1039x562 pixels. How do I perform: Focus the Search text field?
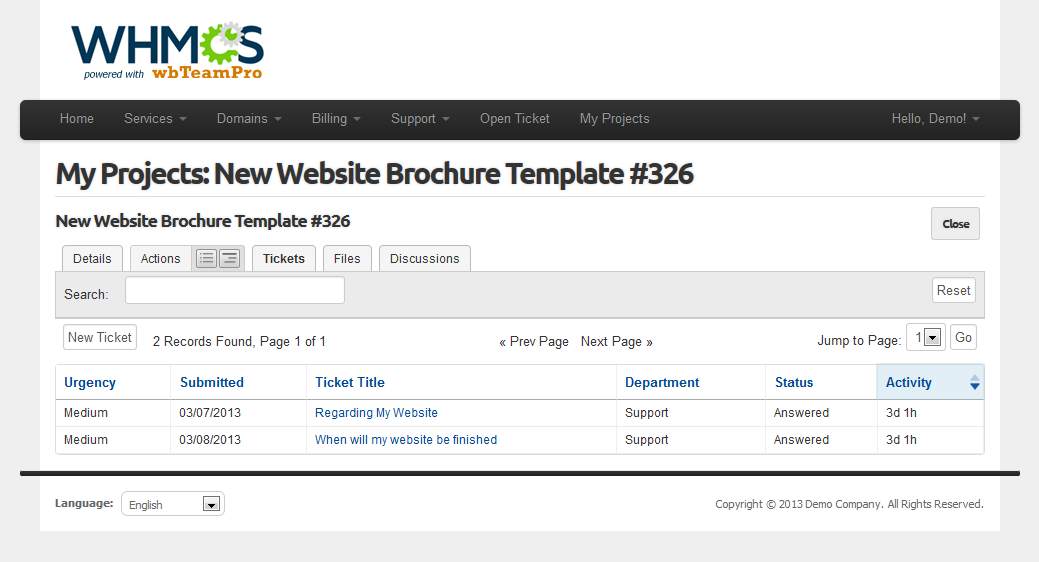235,291
